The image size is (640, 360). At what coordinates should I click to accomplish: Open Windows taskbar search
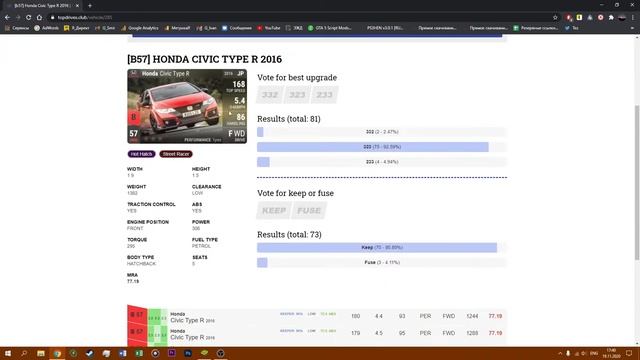click(24, 353)
